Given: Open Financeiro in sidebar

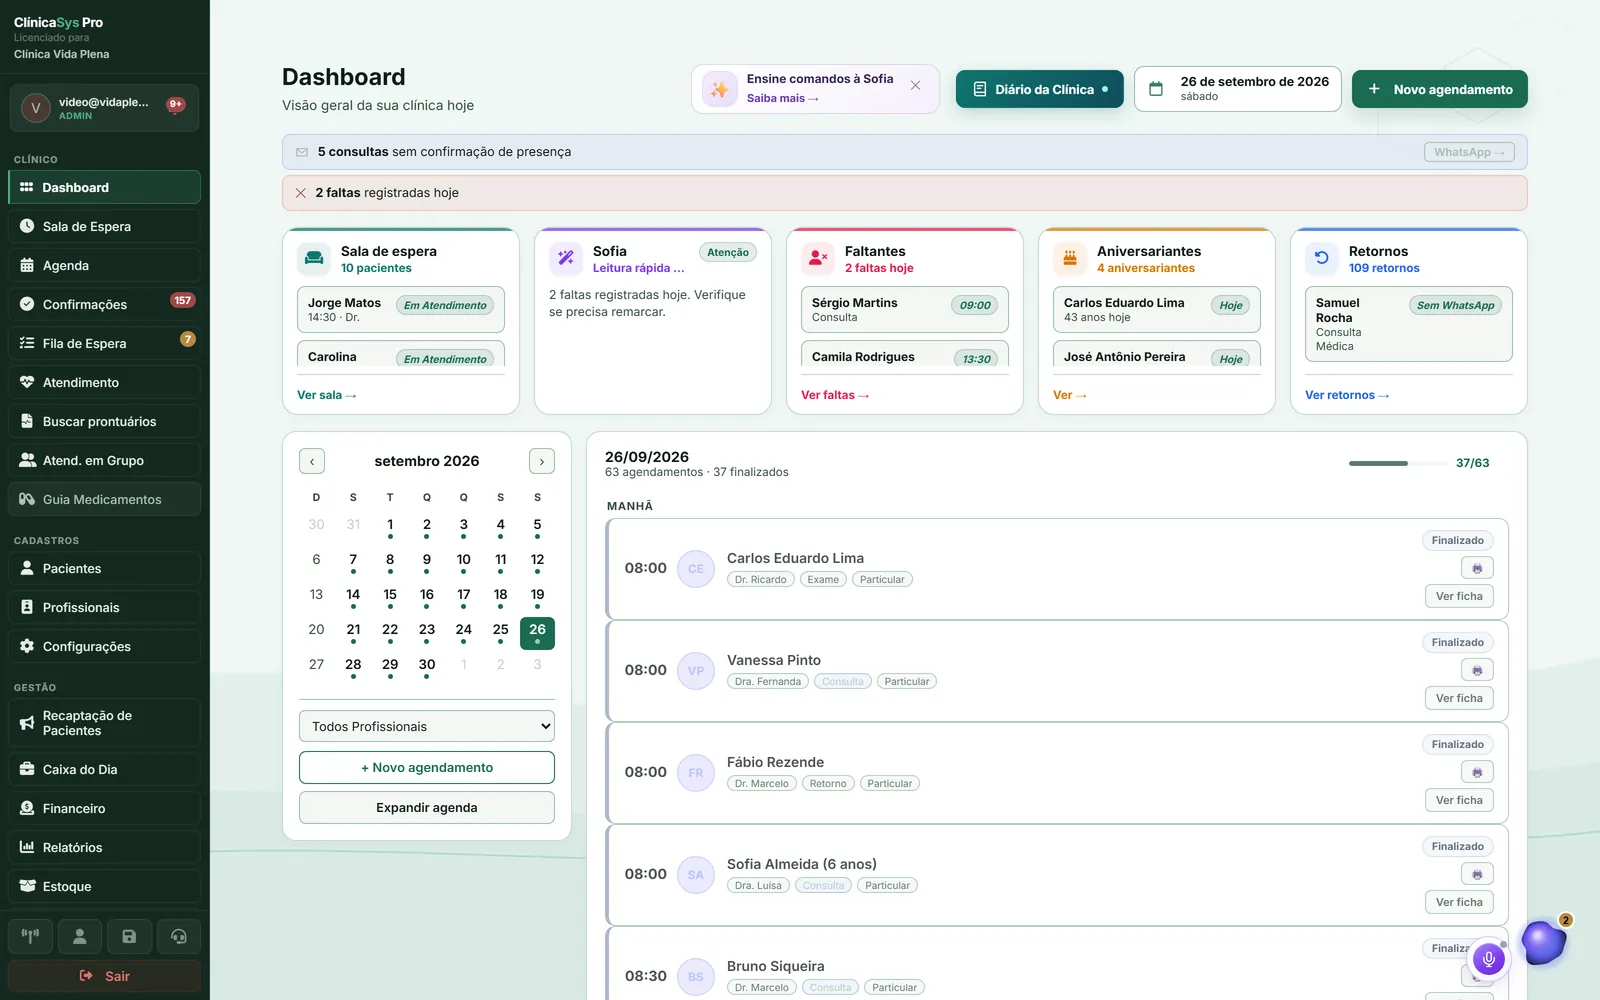Looking at the screenshot, I should [x=104, y=809].
